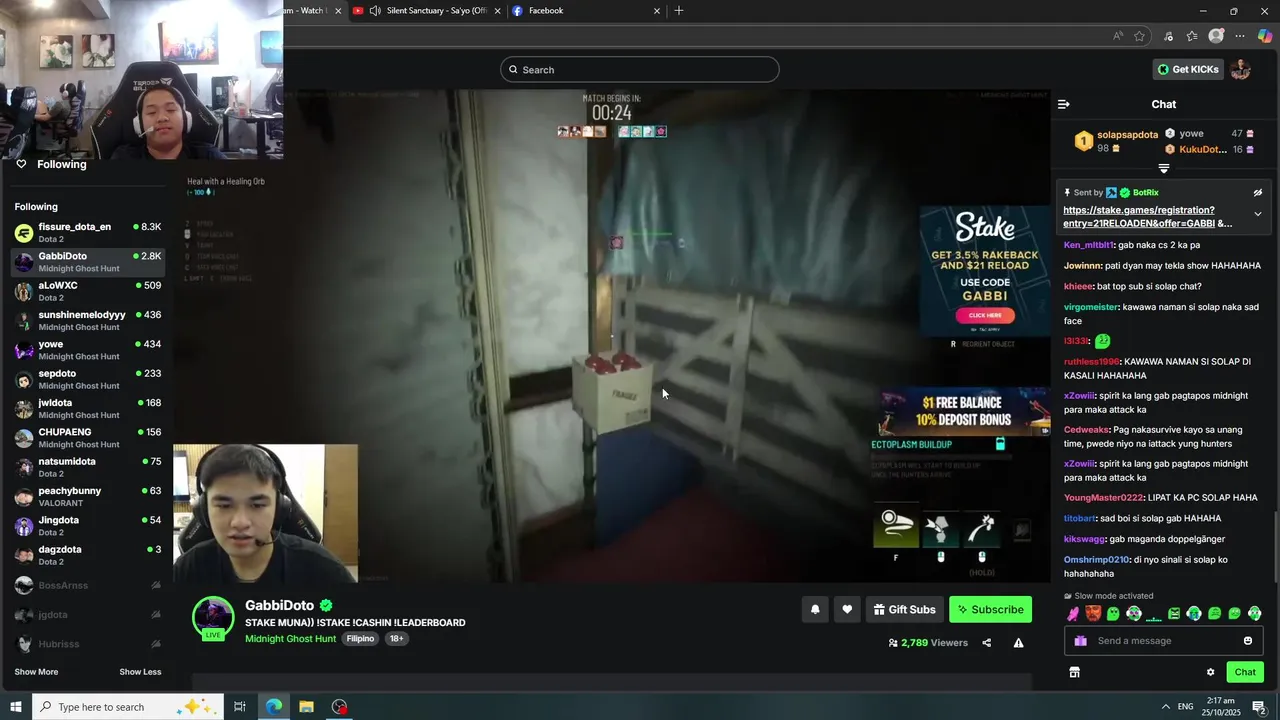Open chat settings gear
The height and width of the screenshot is (720, 1280).
[x=1210, y=672]
